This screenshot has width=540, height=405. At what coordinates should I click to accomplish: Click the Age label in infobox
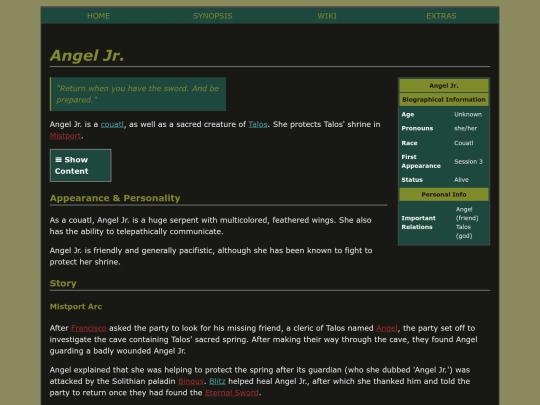(408, 114)
